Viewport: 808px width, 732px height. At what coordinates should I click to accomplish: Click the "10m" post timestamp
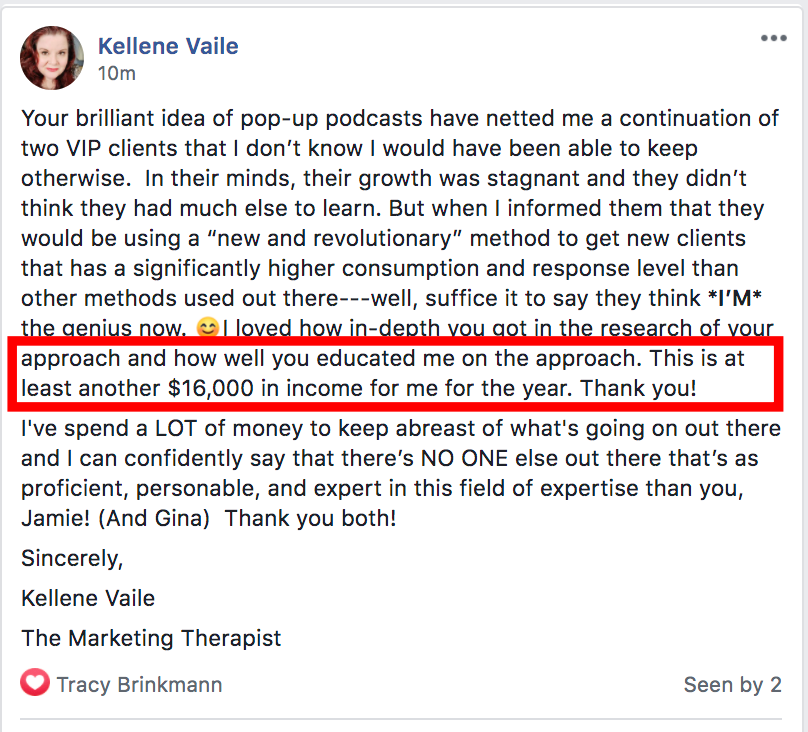coord(116,73)
